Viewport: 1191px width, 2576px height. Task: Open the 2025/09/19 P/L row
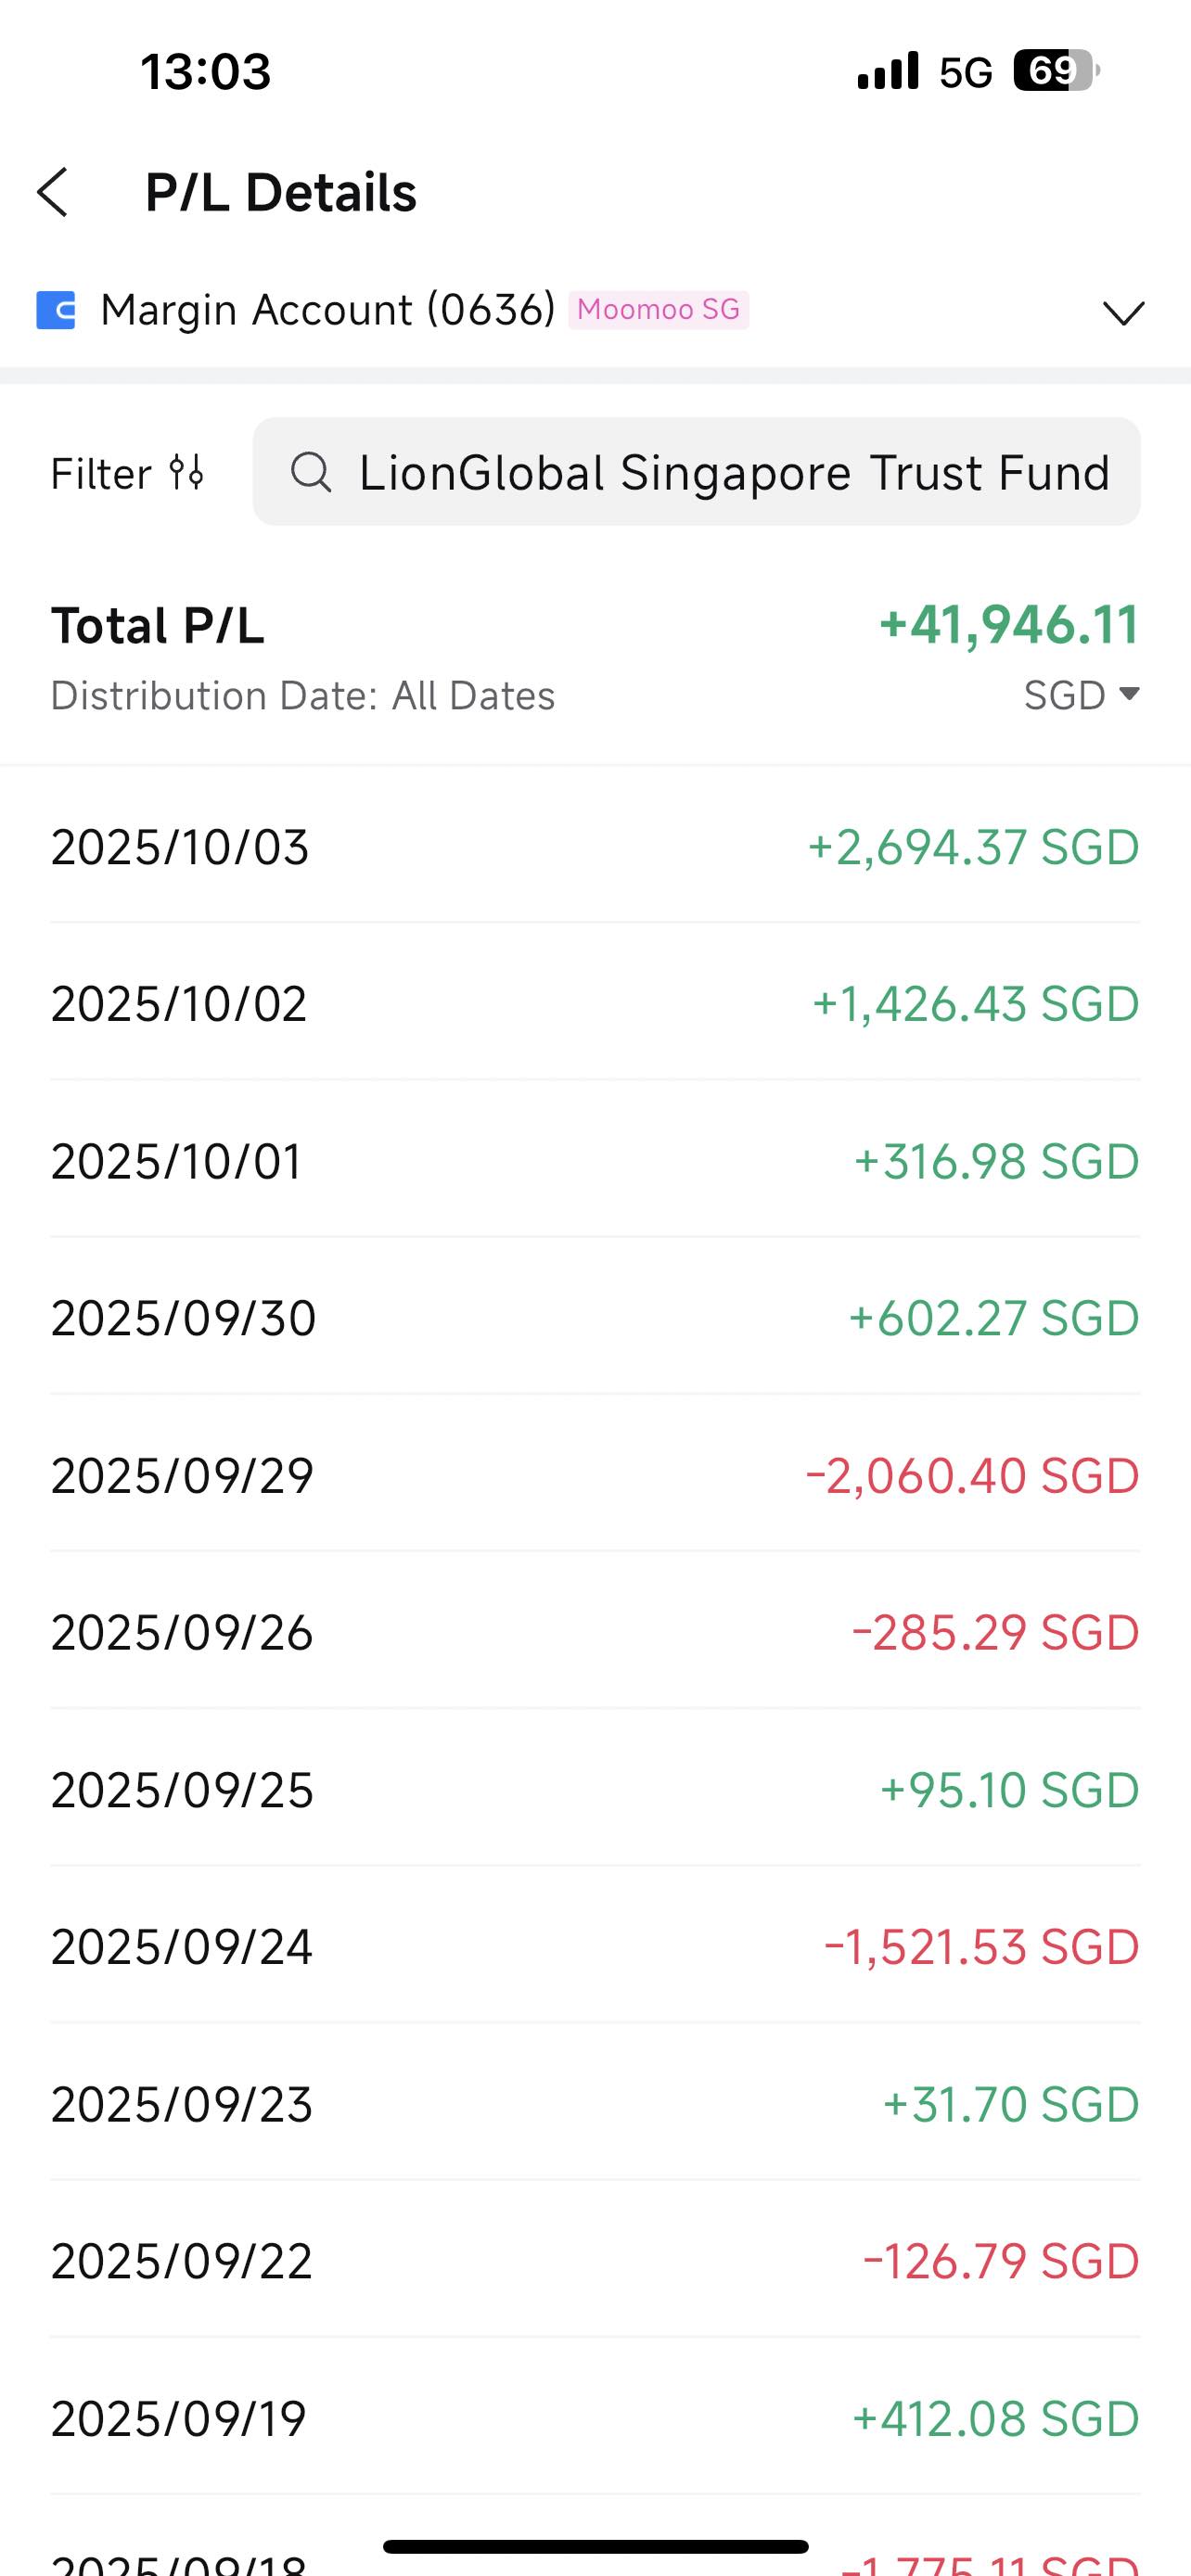pos(595,2418)
